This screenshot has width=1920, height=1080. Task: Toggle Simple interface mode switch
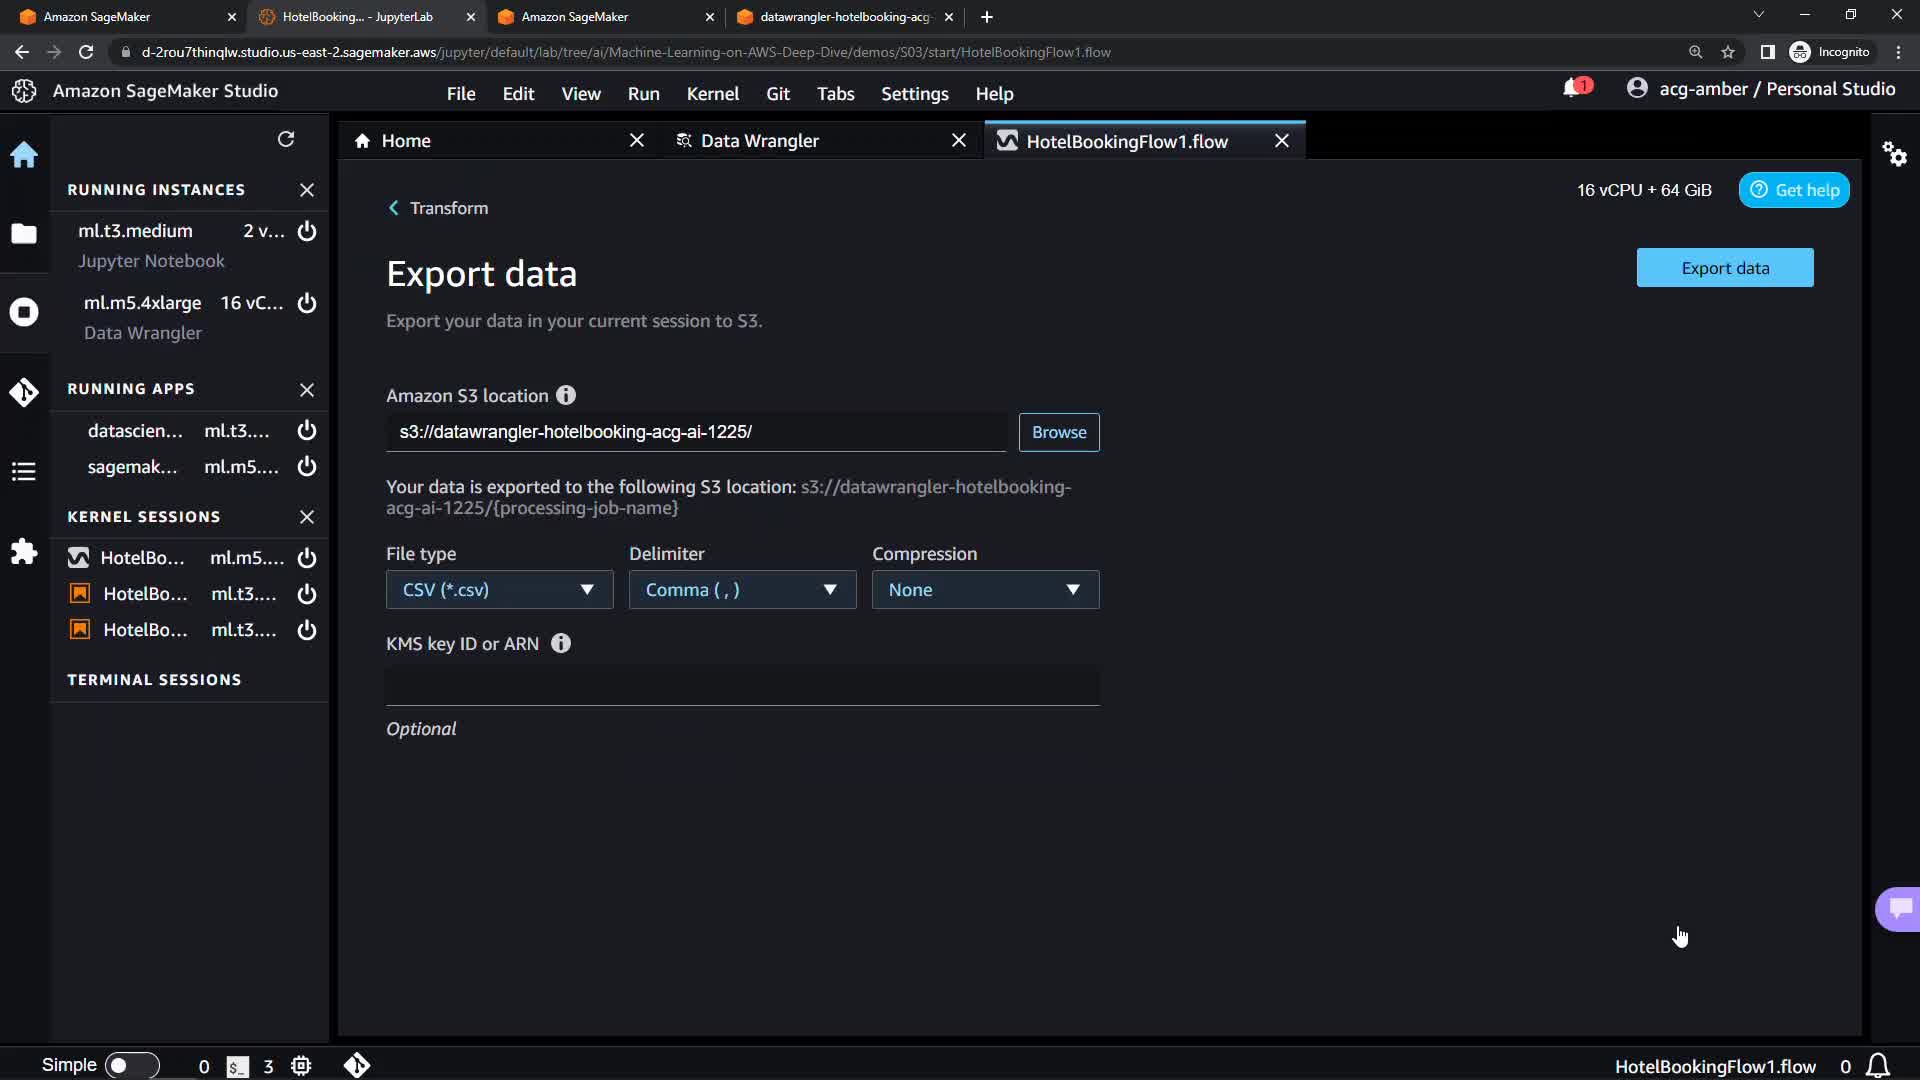[x=131, y=1065]
